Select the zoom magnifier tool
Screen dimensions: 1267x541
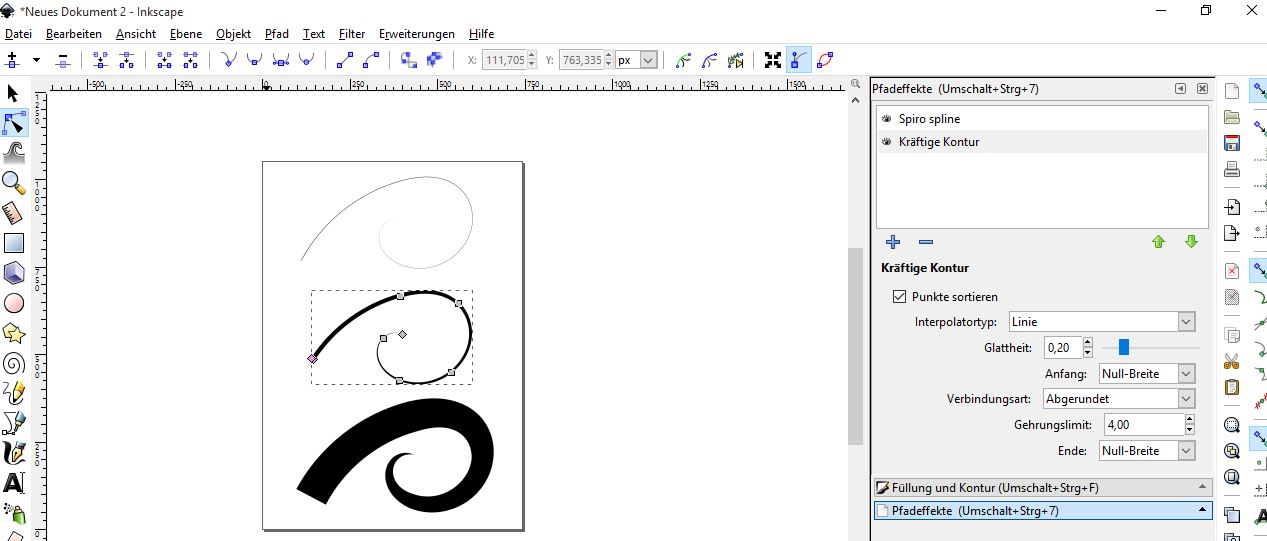point(13,182)
